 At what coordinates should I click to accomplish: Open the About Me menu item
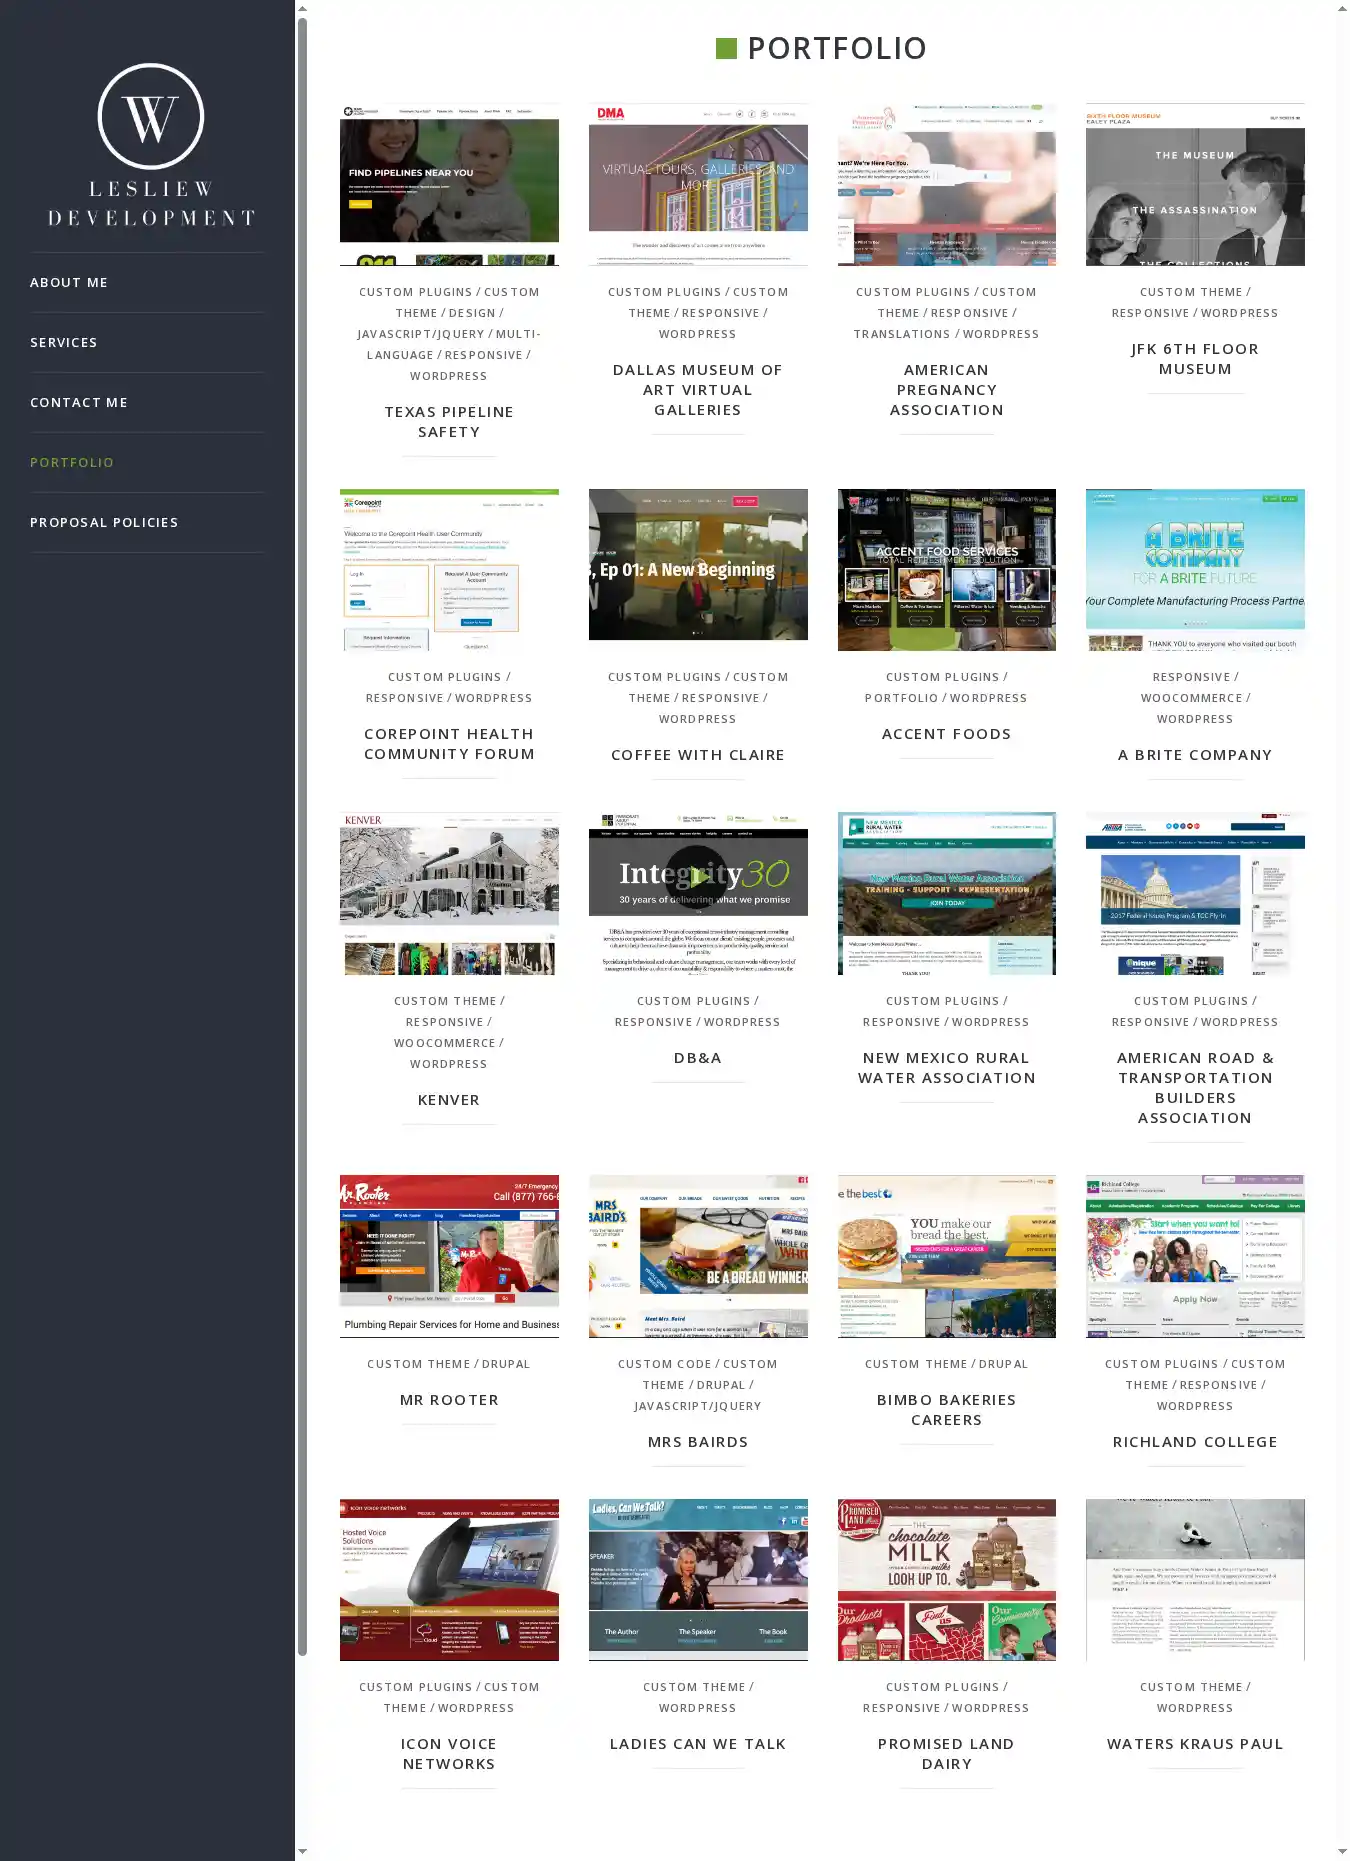coord(69,283)
